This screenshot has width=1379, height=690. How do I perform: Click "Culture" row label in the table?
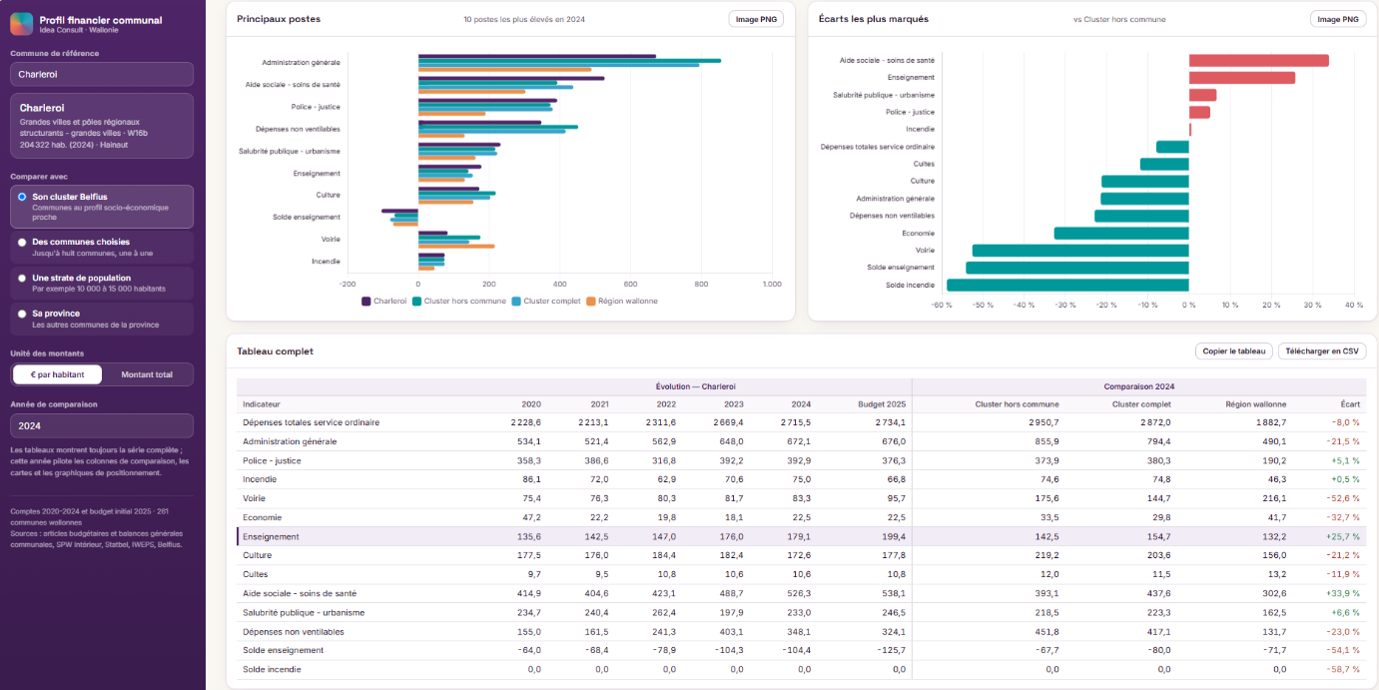(x=257, y=556)
